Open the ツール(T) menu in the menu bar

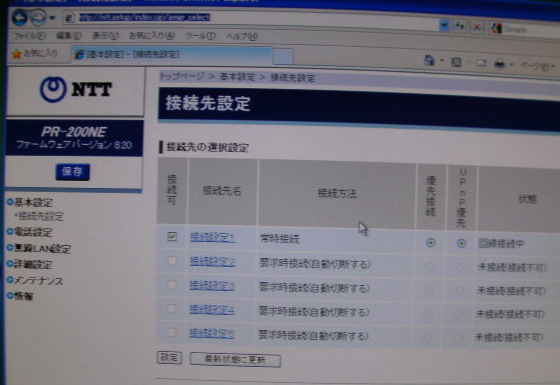coord(200,36)
